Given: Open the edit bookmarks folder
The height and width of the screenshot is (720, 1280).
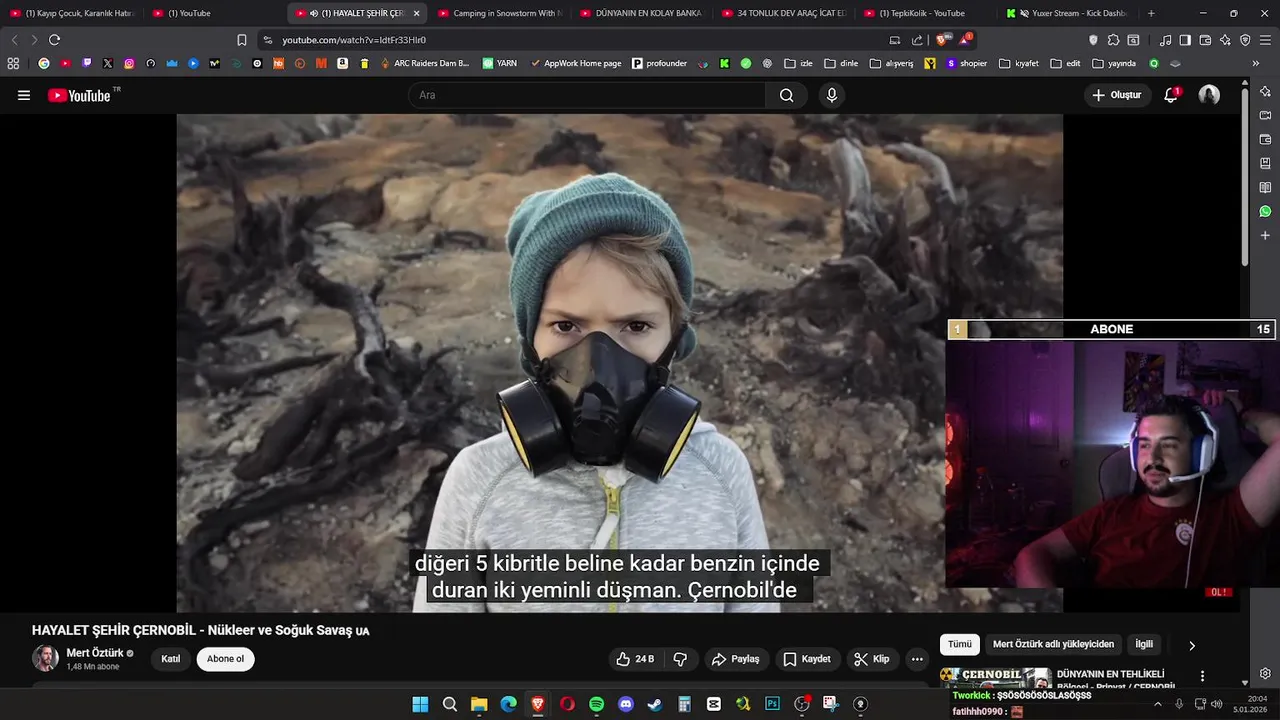Looking at the screenshot, I should tap(1066, 63).
